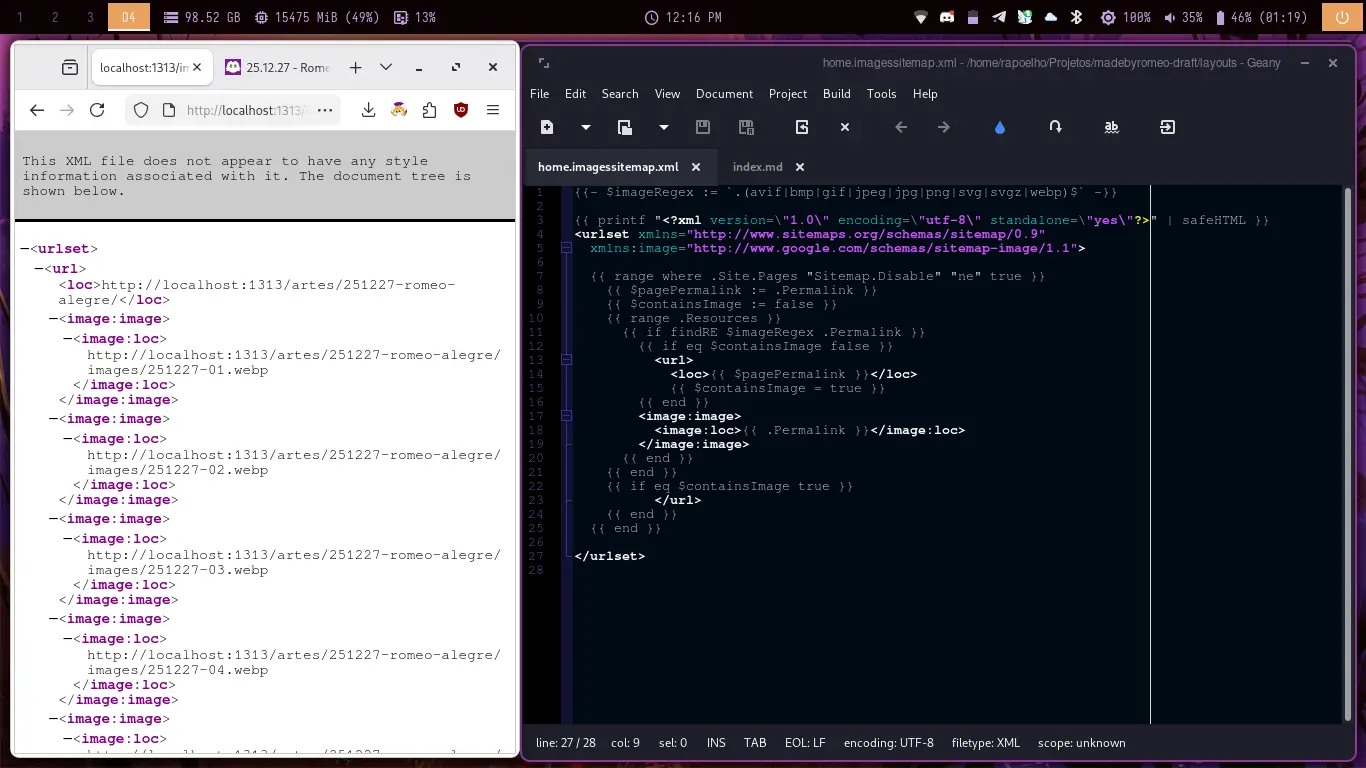
Task: Quit Geany using the exit toolbar icon
Action: pyautogui.click(x=1167, y=127)
